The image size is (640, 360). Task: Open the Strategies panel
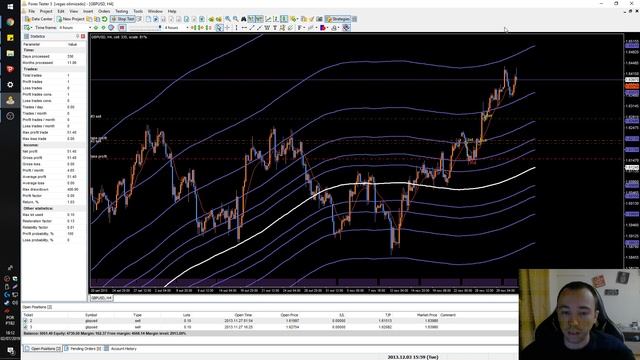point(338,19)
